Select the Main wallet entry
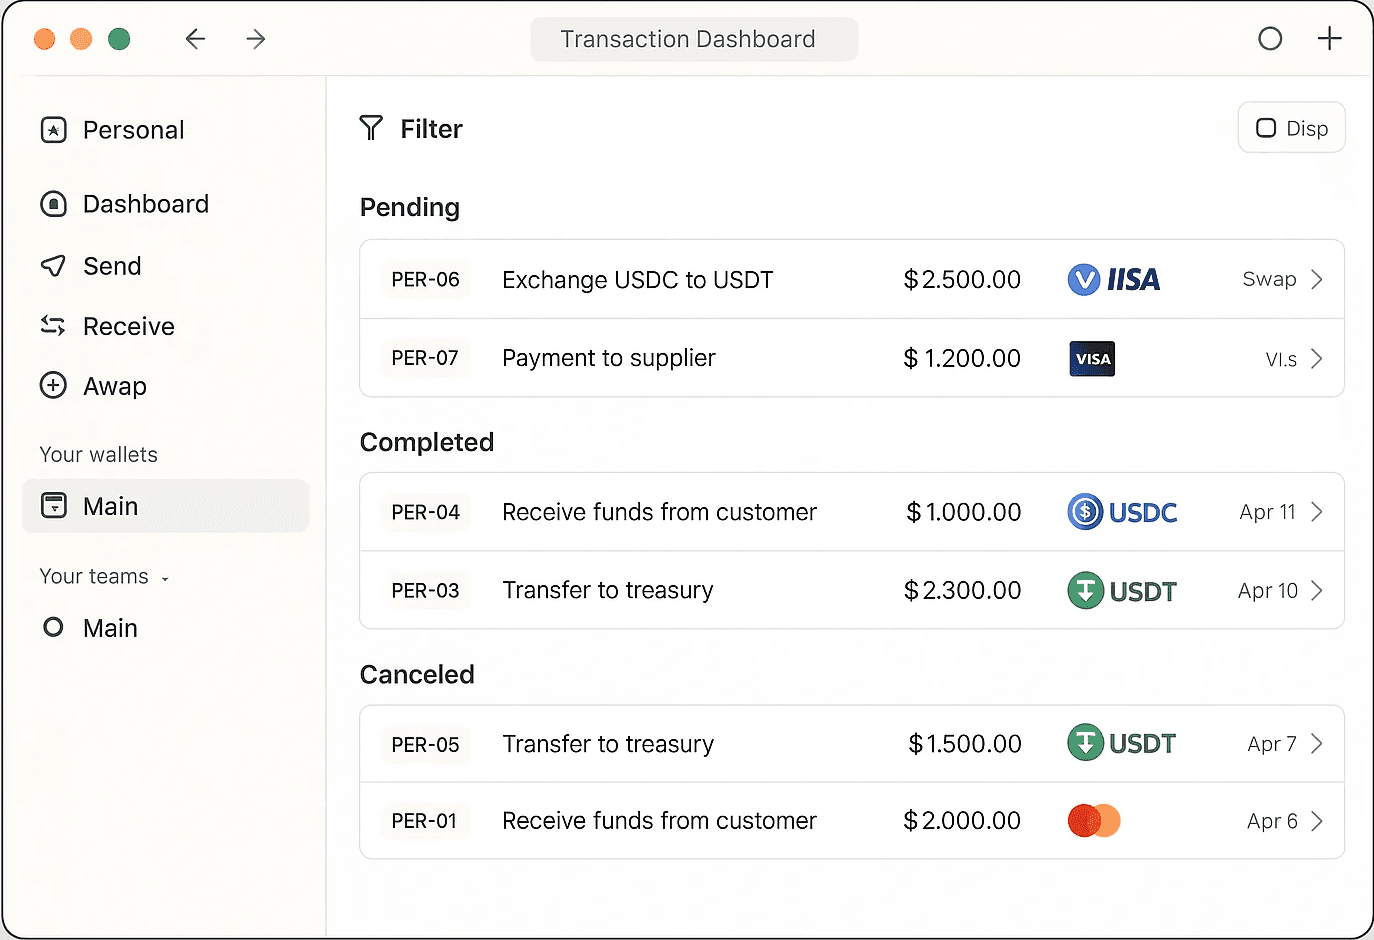The width and height of the screenshot is (1374, 940). (x=166, y=506)
